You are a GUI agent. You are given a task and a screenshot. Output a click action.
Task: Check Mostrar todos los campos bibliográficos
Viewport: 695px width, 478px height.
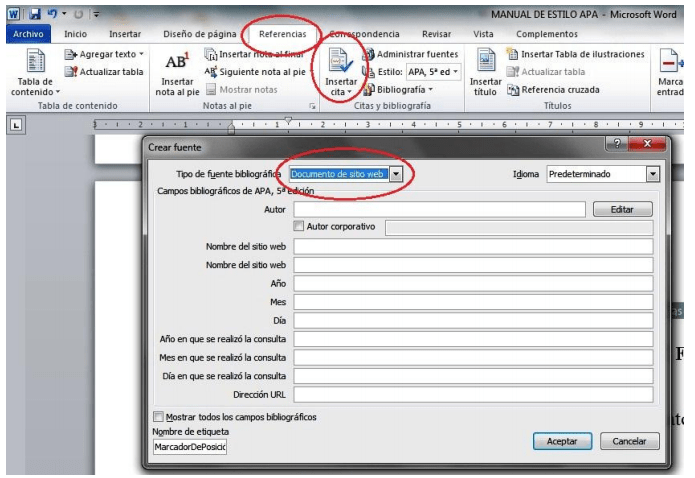point(158,417)
